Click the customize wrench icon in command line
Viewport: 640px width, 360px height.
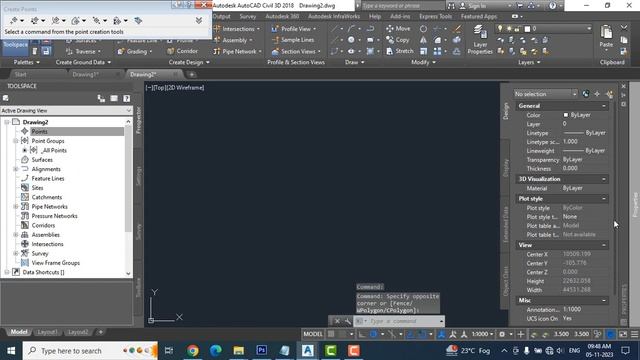[x=347, y=321]
